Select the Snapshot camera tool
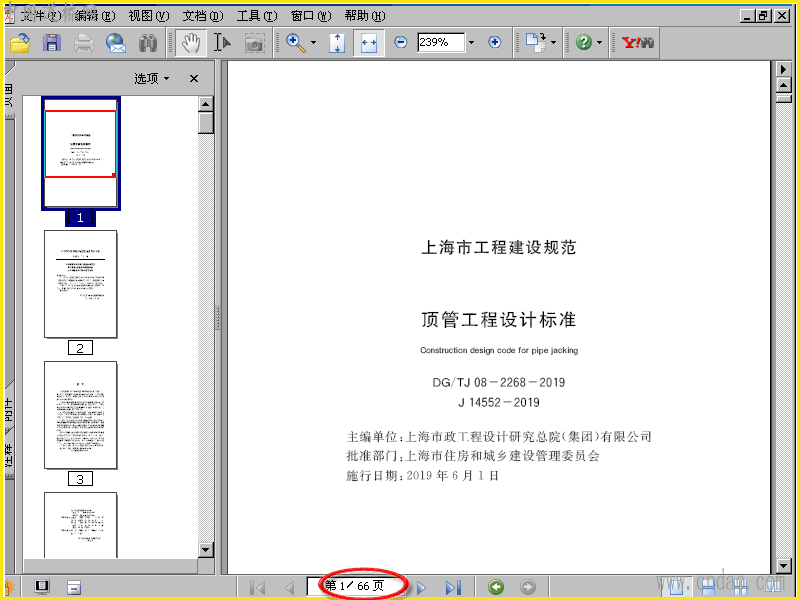 coord(254,43)
